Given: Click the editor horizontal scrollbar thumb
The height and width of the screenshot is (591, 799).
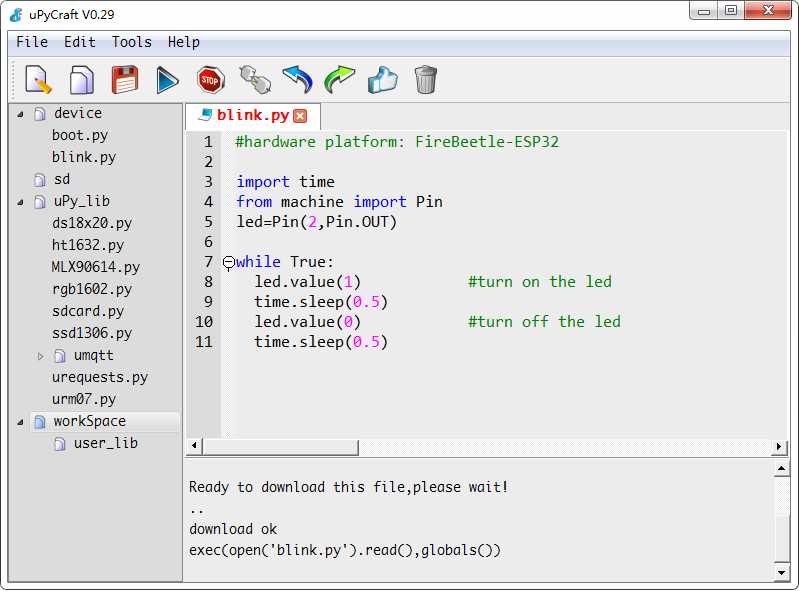Looking at the screenshot, I should pyautogui.click(x=281, y=447).
